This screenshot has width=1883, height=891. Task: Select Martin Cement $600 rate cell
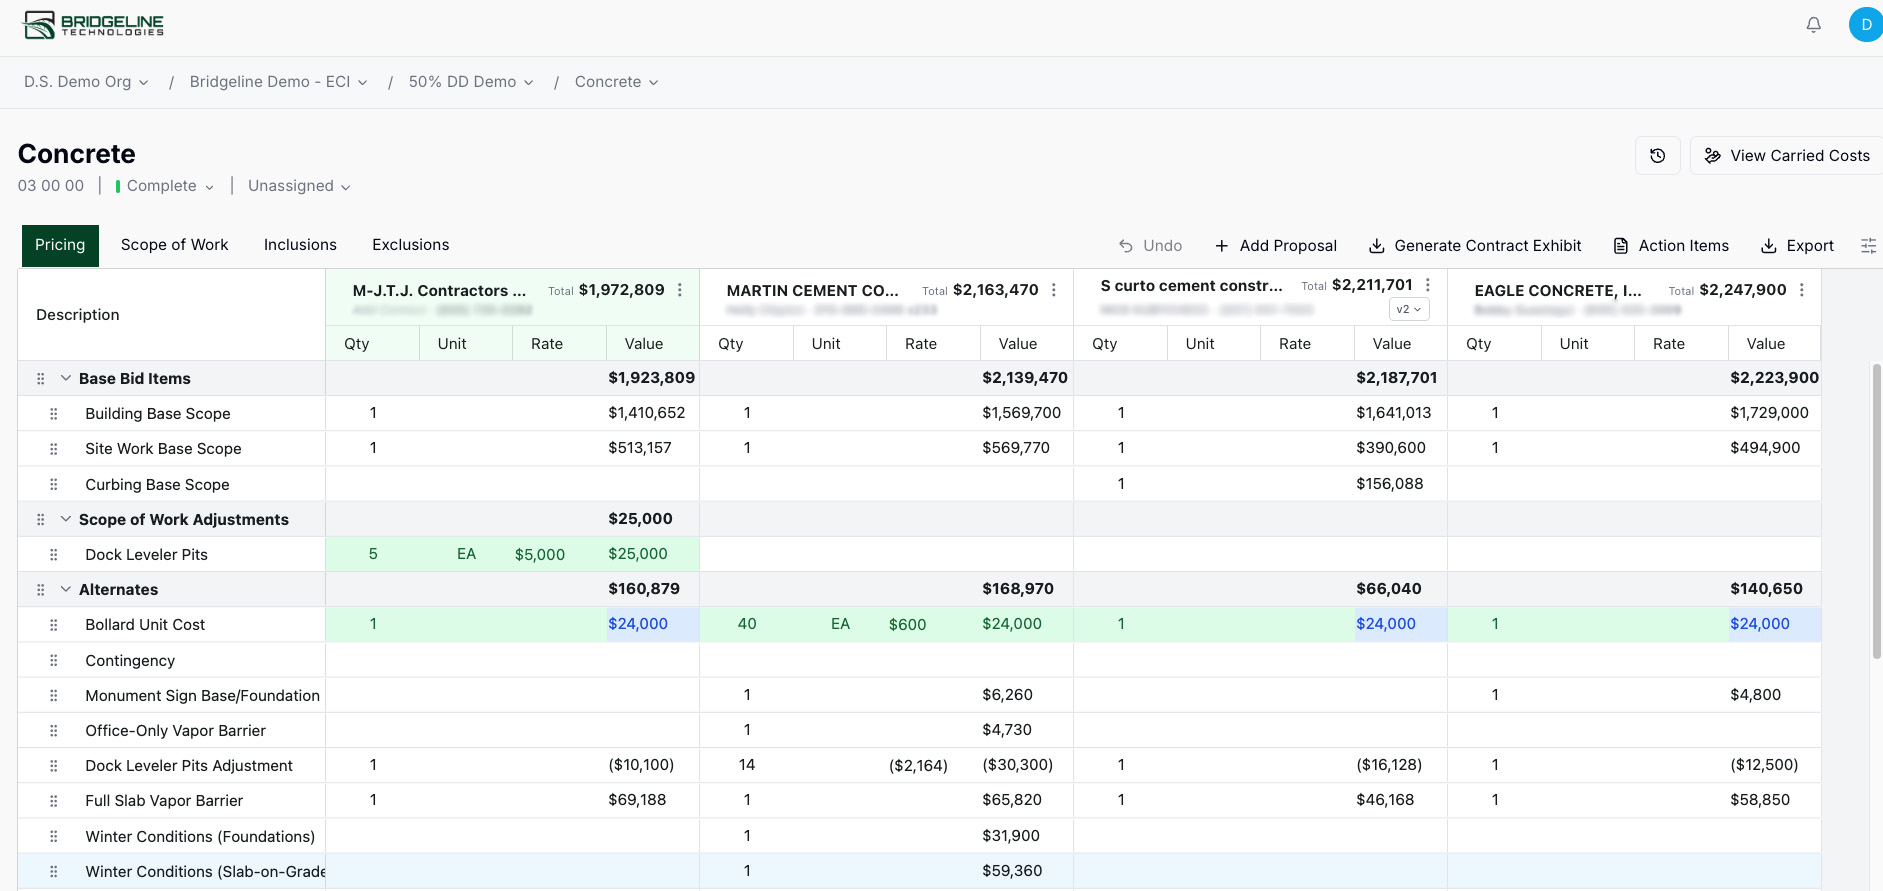click(933, 624)
